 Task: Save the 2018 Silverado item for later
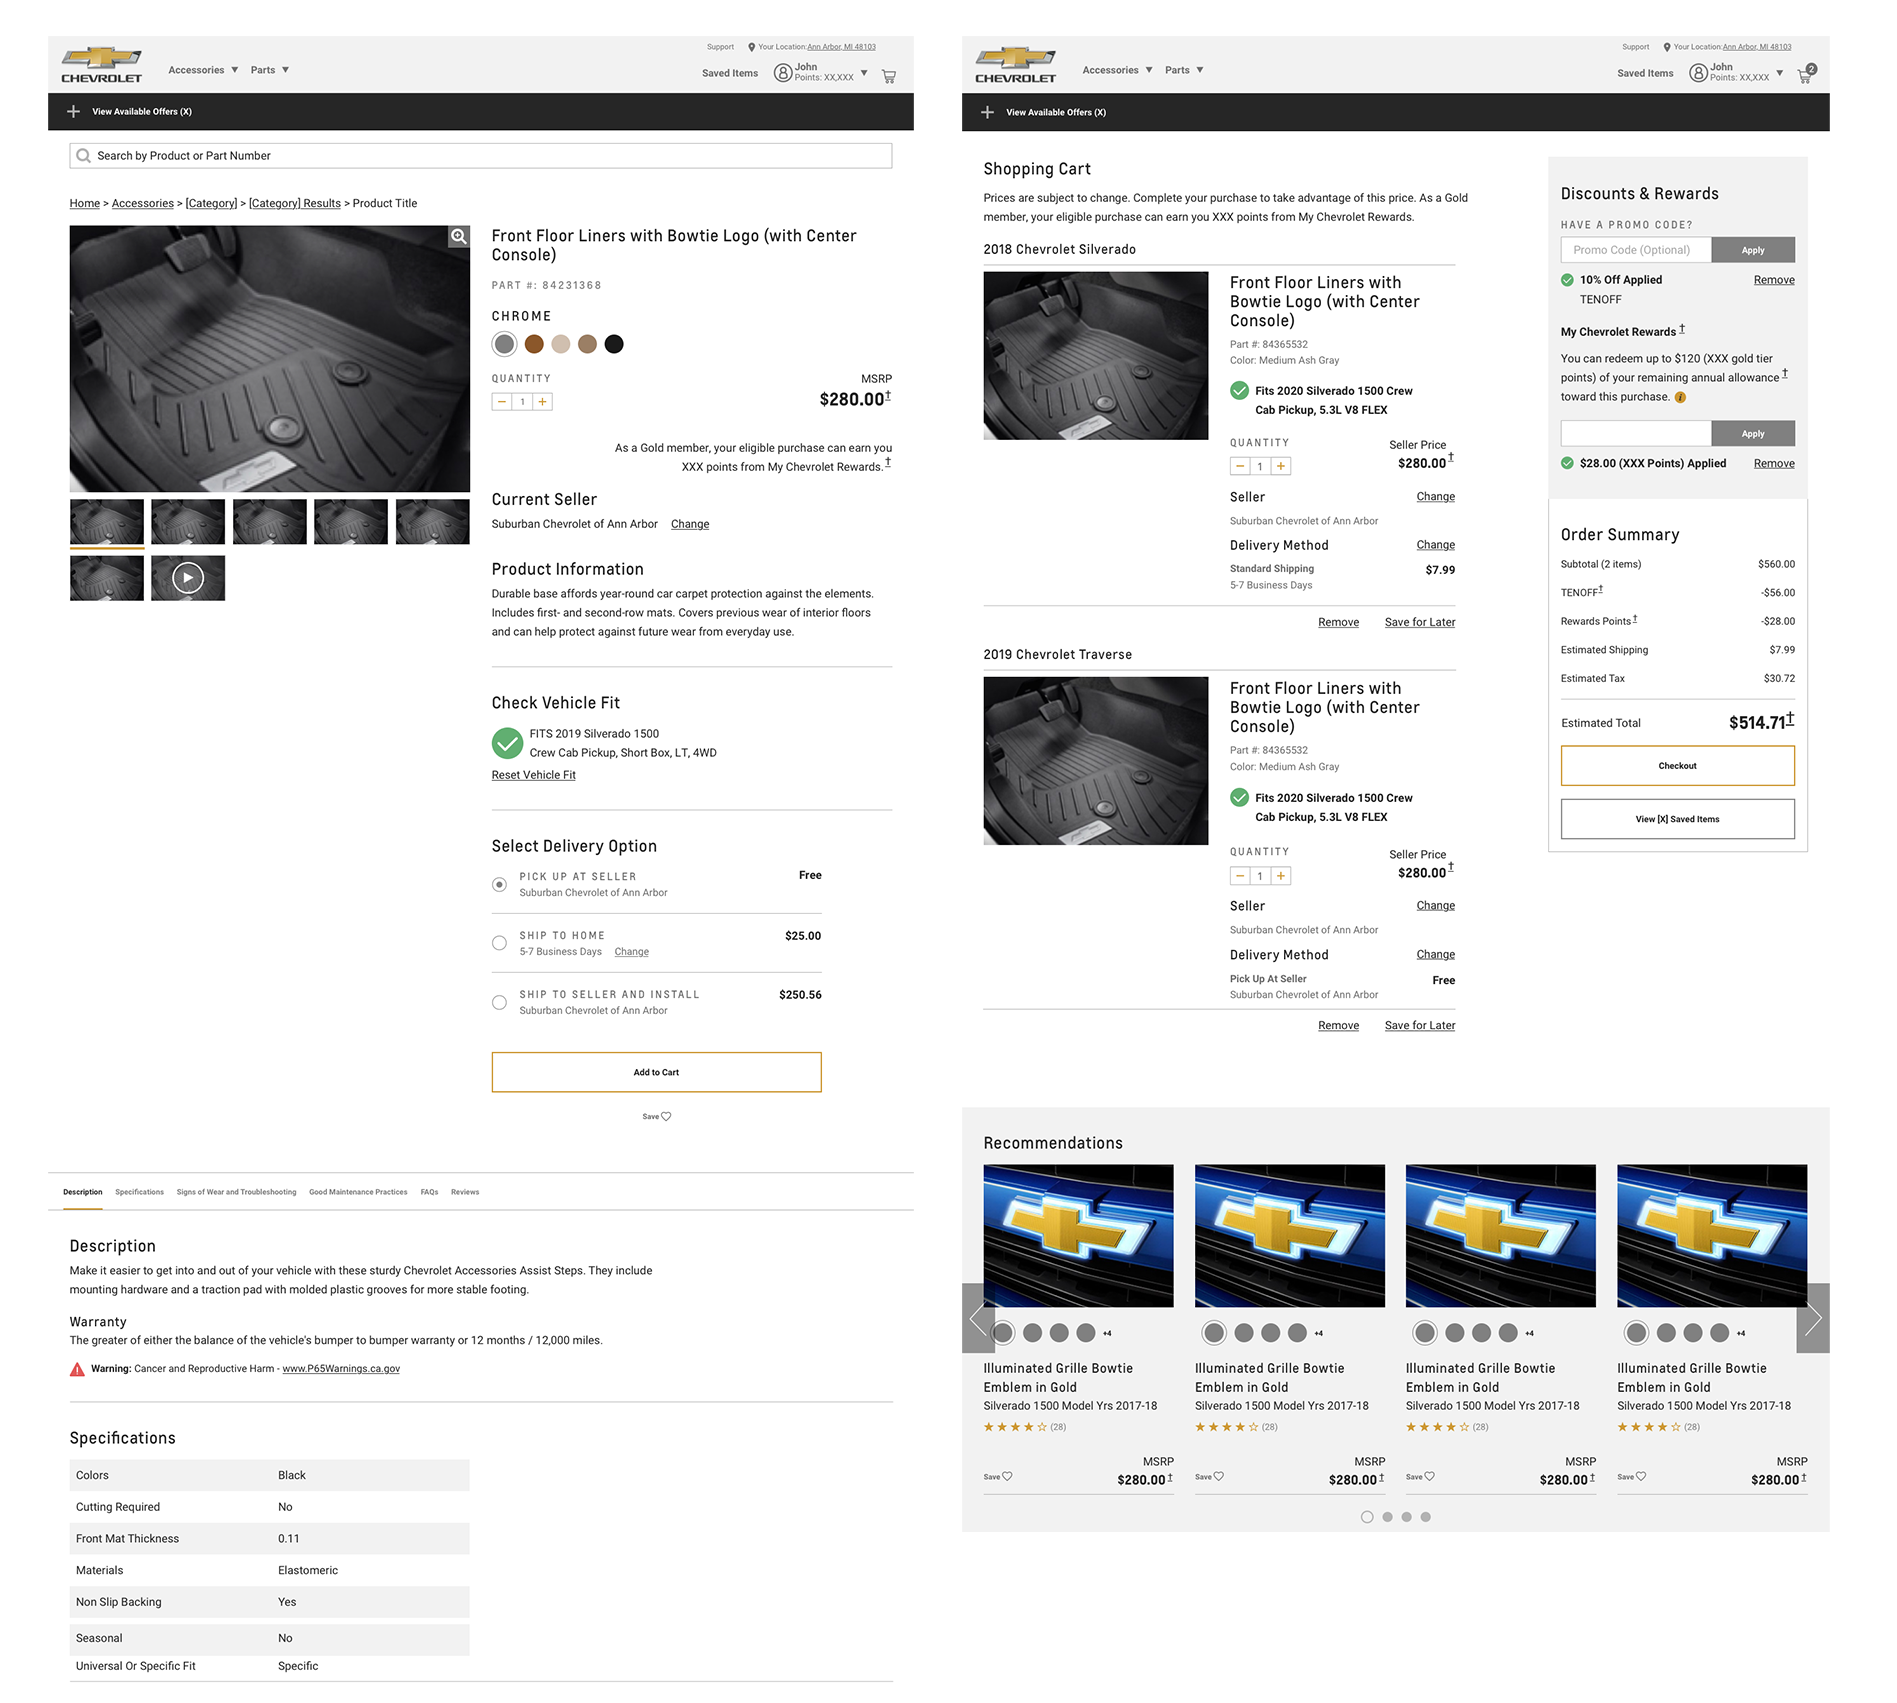point(1419,622)
